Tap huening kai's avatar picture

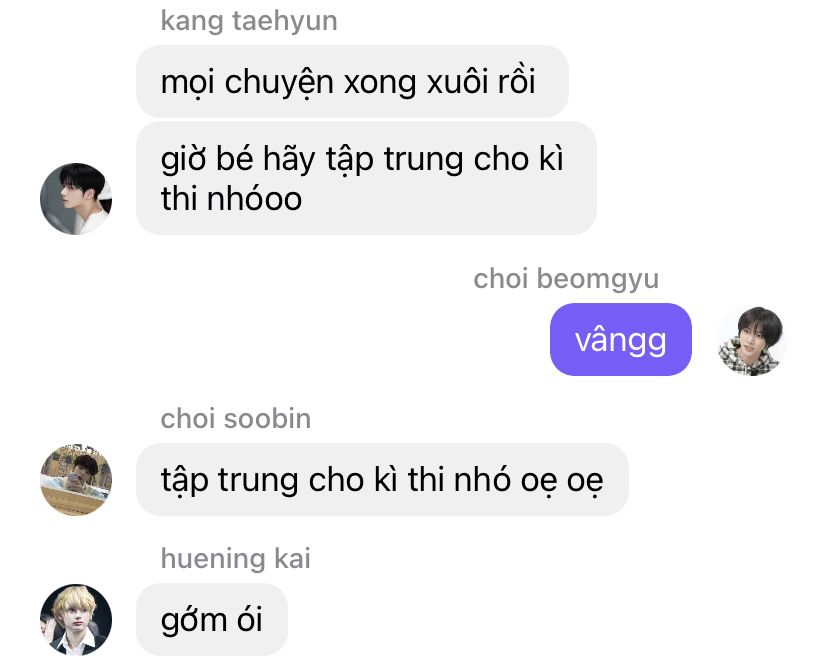[76, 620]
